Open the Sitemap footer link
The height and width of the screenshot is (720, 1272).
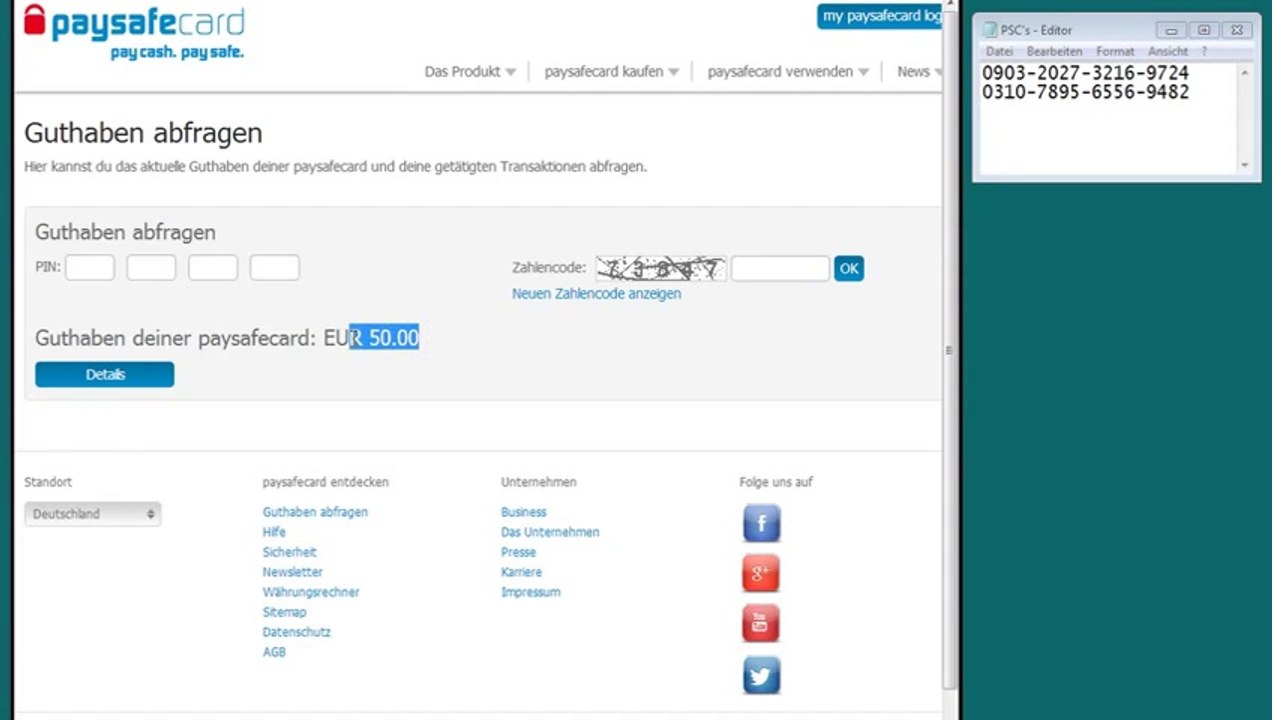click(x=284, y=612)
